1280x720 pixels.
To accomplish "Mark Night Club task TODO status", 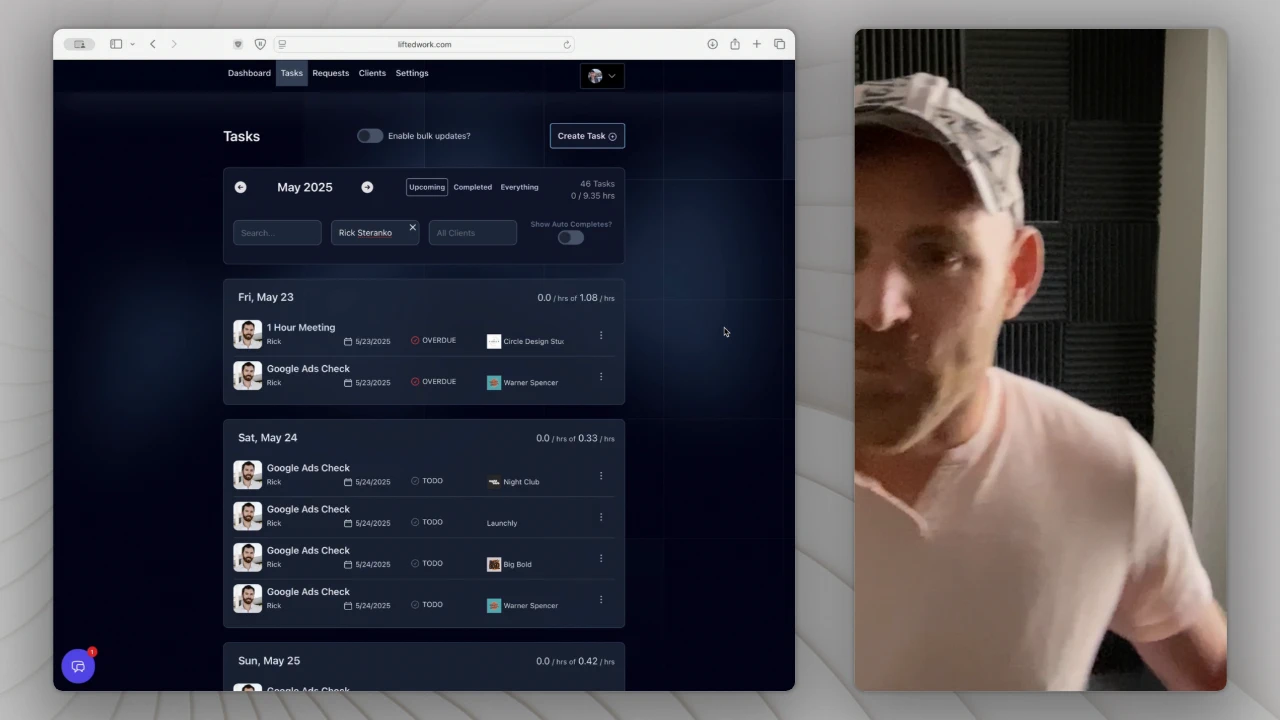I will [427, 481].
